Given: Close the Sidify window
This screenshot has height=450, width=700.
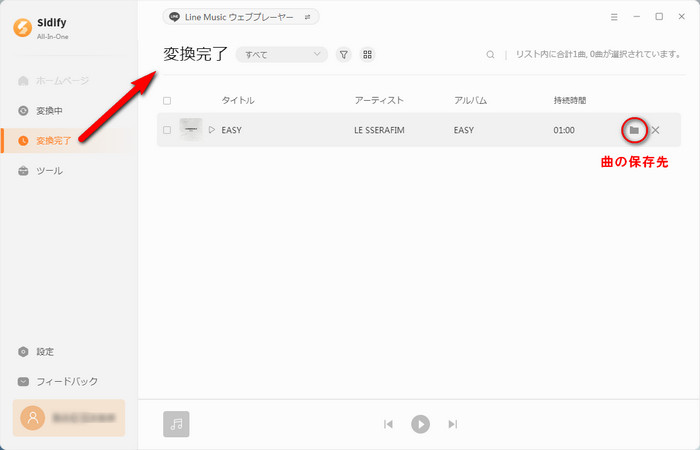Looking at the screenshot, I should (x=681, y=17).
